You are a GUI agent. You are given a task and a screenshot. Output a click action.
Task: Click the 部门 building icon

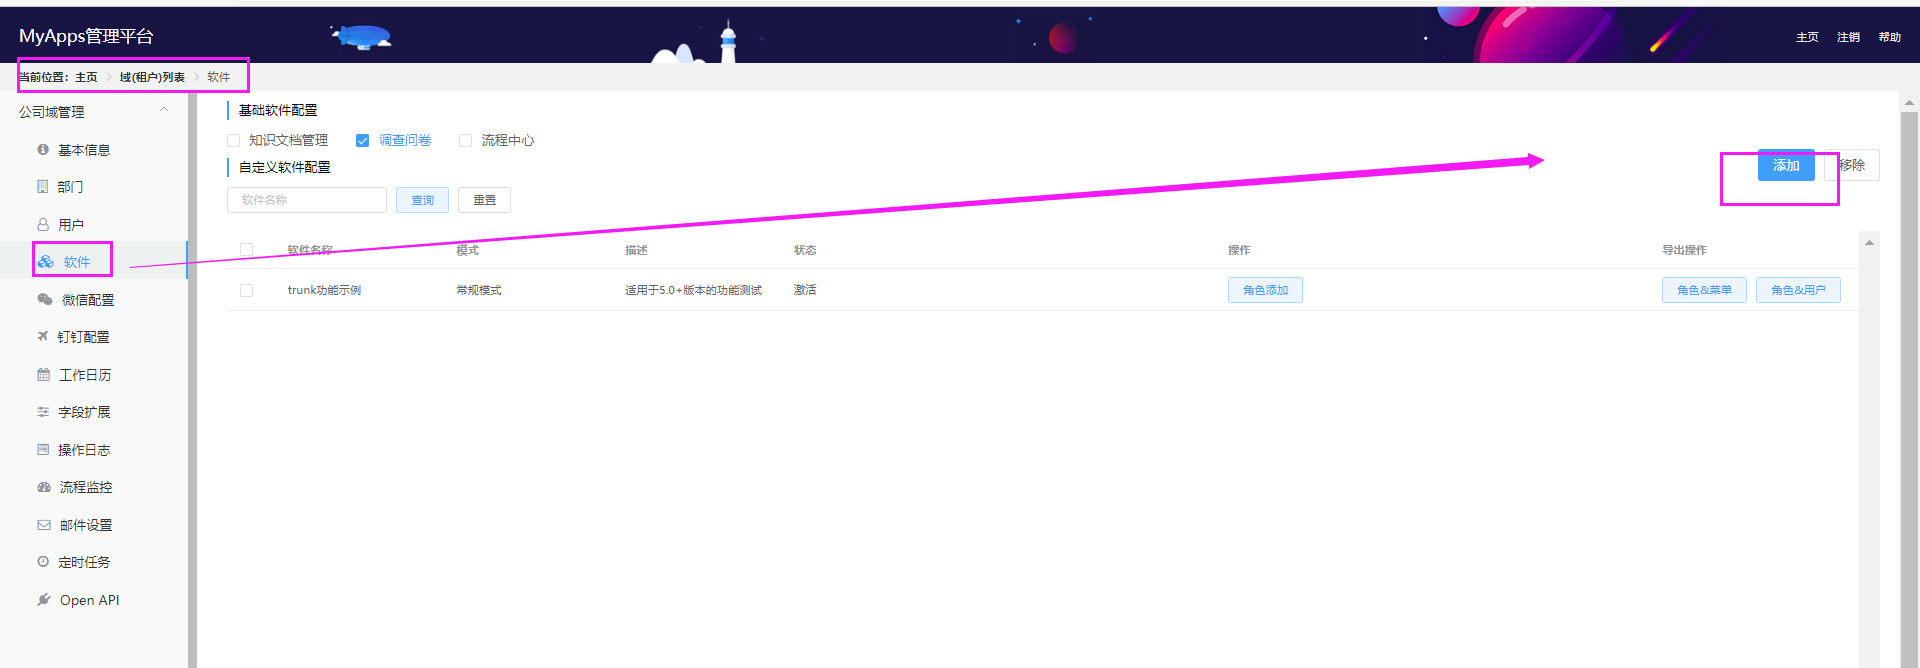tap(43, 187)
